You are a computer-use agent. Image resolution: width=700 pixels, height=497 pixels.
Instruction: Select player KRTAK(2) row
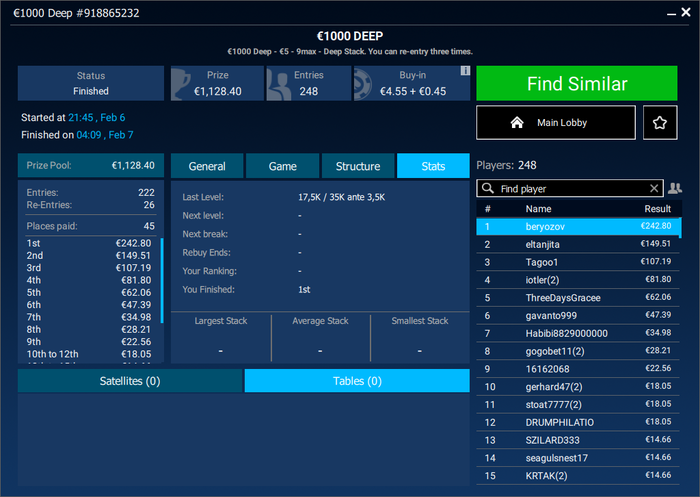pyautogui.click(x=578, y=476)
